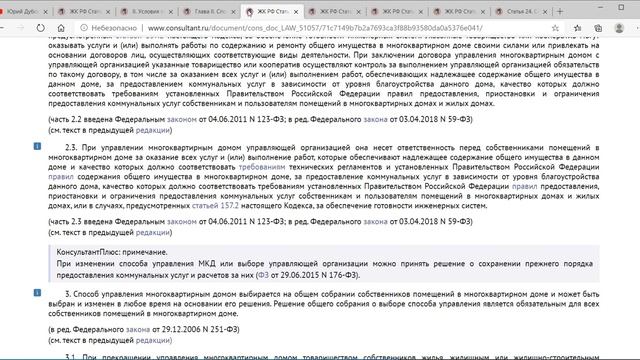Open the "ФЗ" link dated 29.06.2015 N 176-ФЗ

coord(264,275)
